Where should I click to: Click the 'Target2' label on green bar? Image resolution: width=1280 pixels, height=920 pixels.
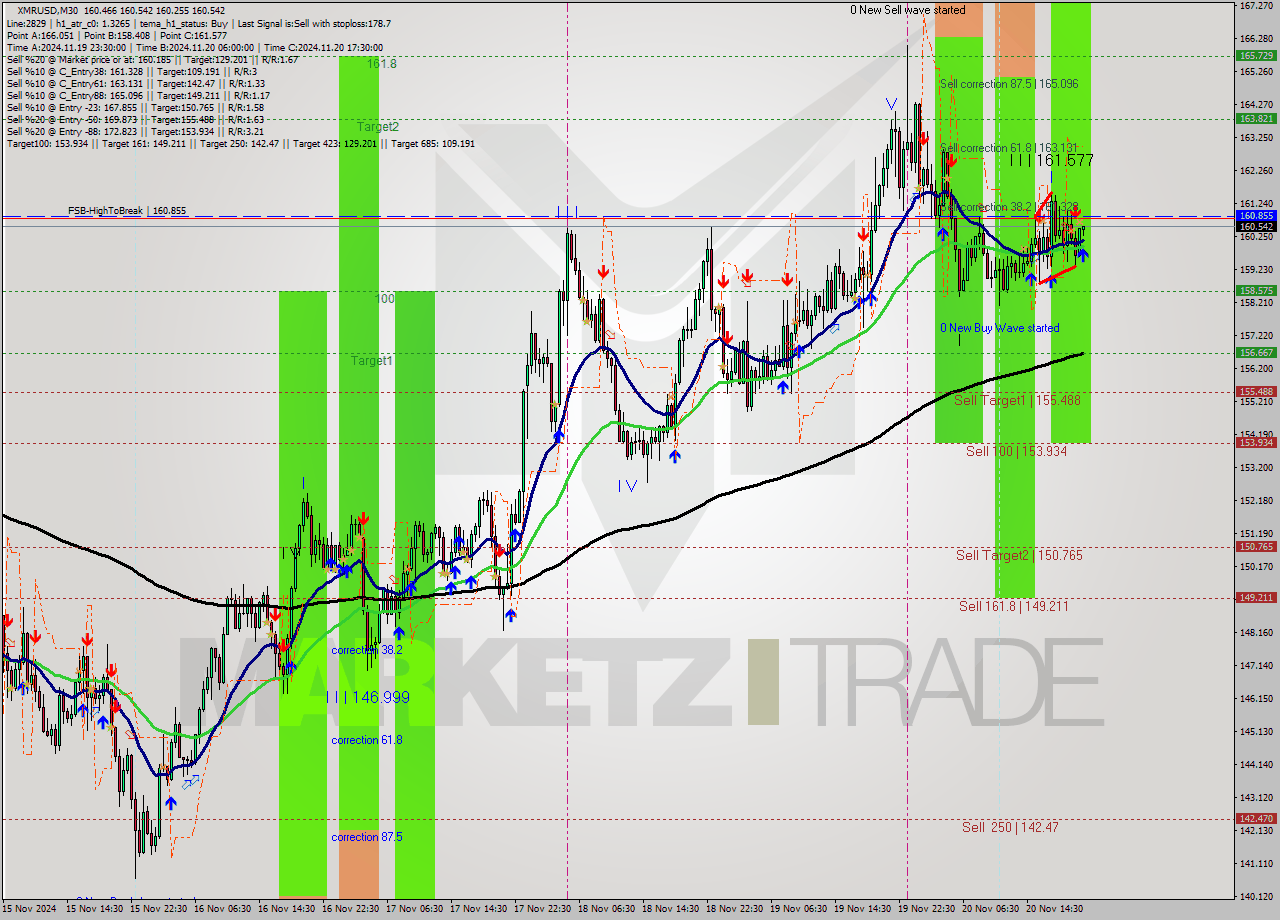pos(379,127)
